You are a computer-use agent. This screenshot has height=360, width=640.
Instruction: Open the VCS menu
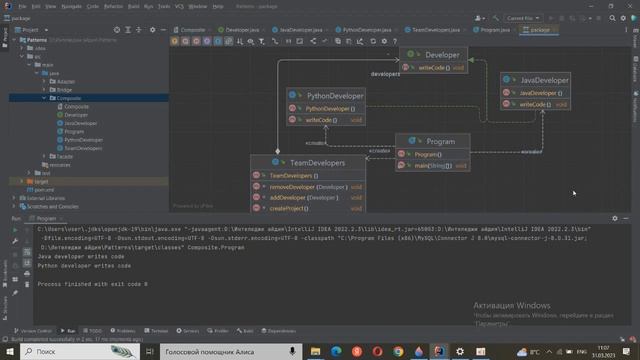179,7
